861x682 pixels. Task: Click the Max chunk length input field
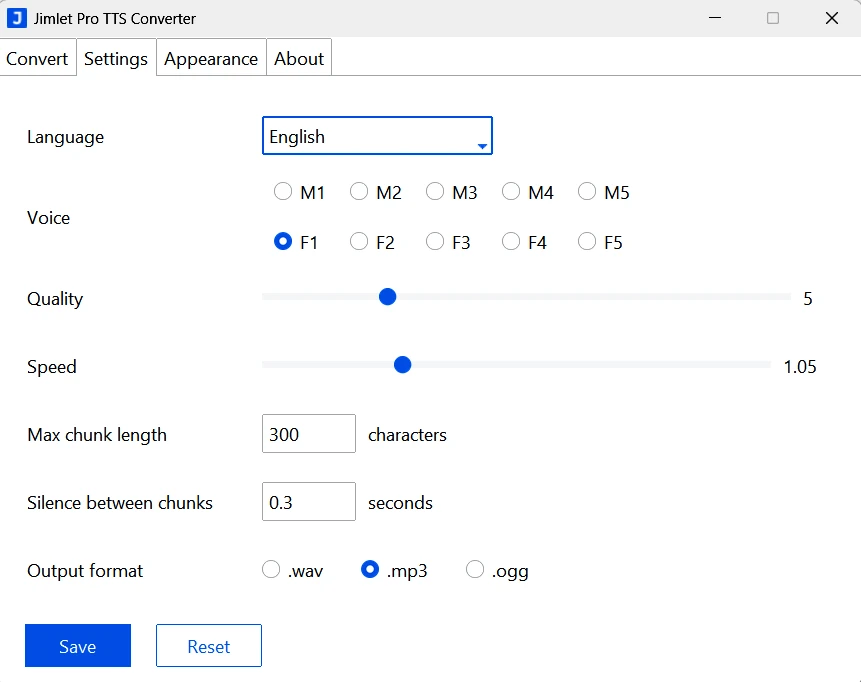pos(308,433)
